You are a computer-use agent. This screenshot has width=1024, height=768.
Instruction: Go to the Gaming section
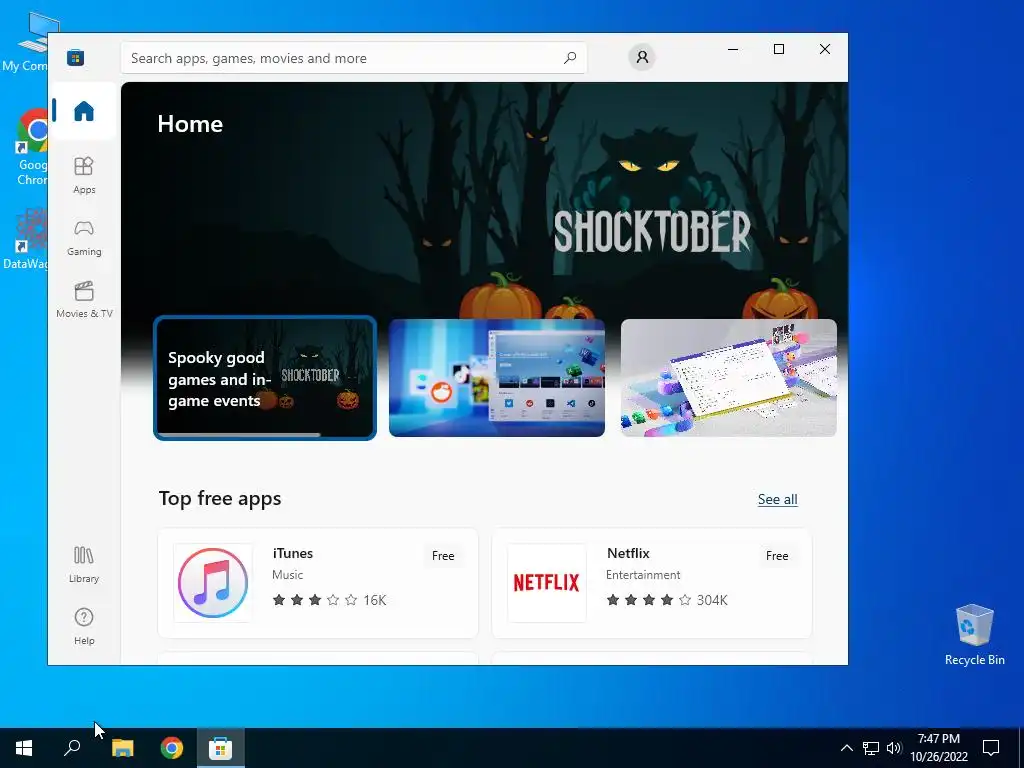click(x=84, y=237)
